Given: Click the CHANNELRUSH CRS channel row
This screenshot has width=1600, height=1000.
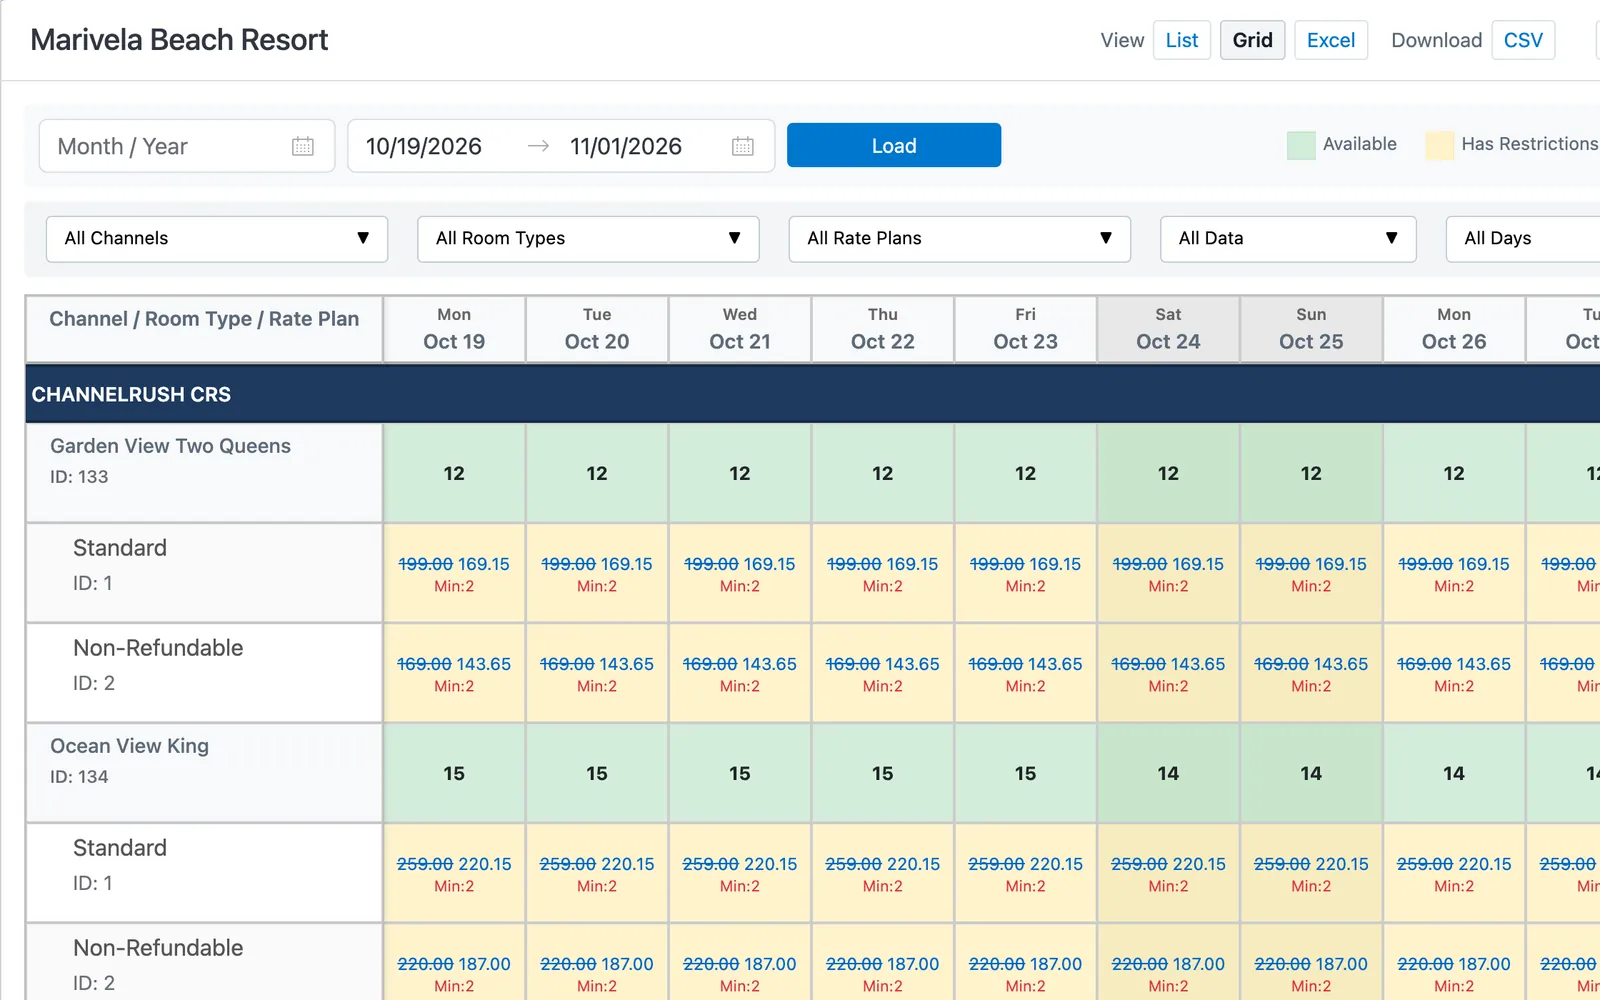Looking at the screenshot, I should (x=813, y=394).
